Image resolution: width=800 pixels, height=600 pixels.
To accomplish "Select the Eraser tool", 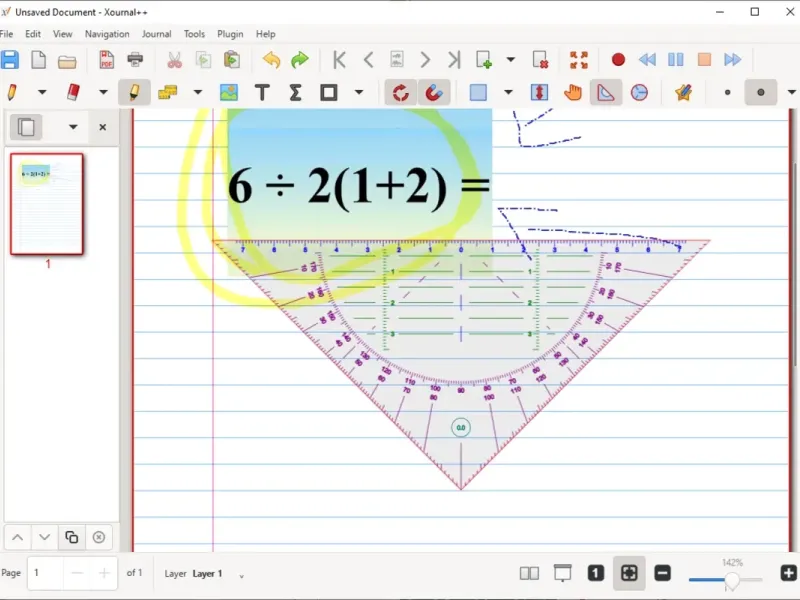I will (73, 92).
